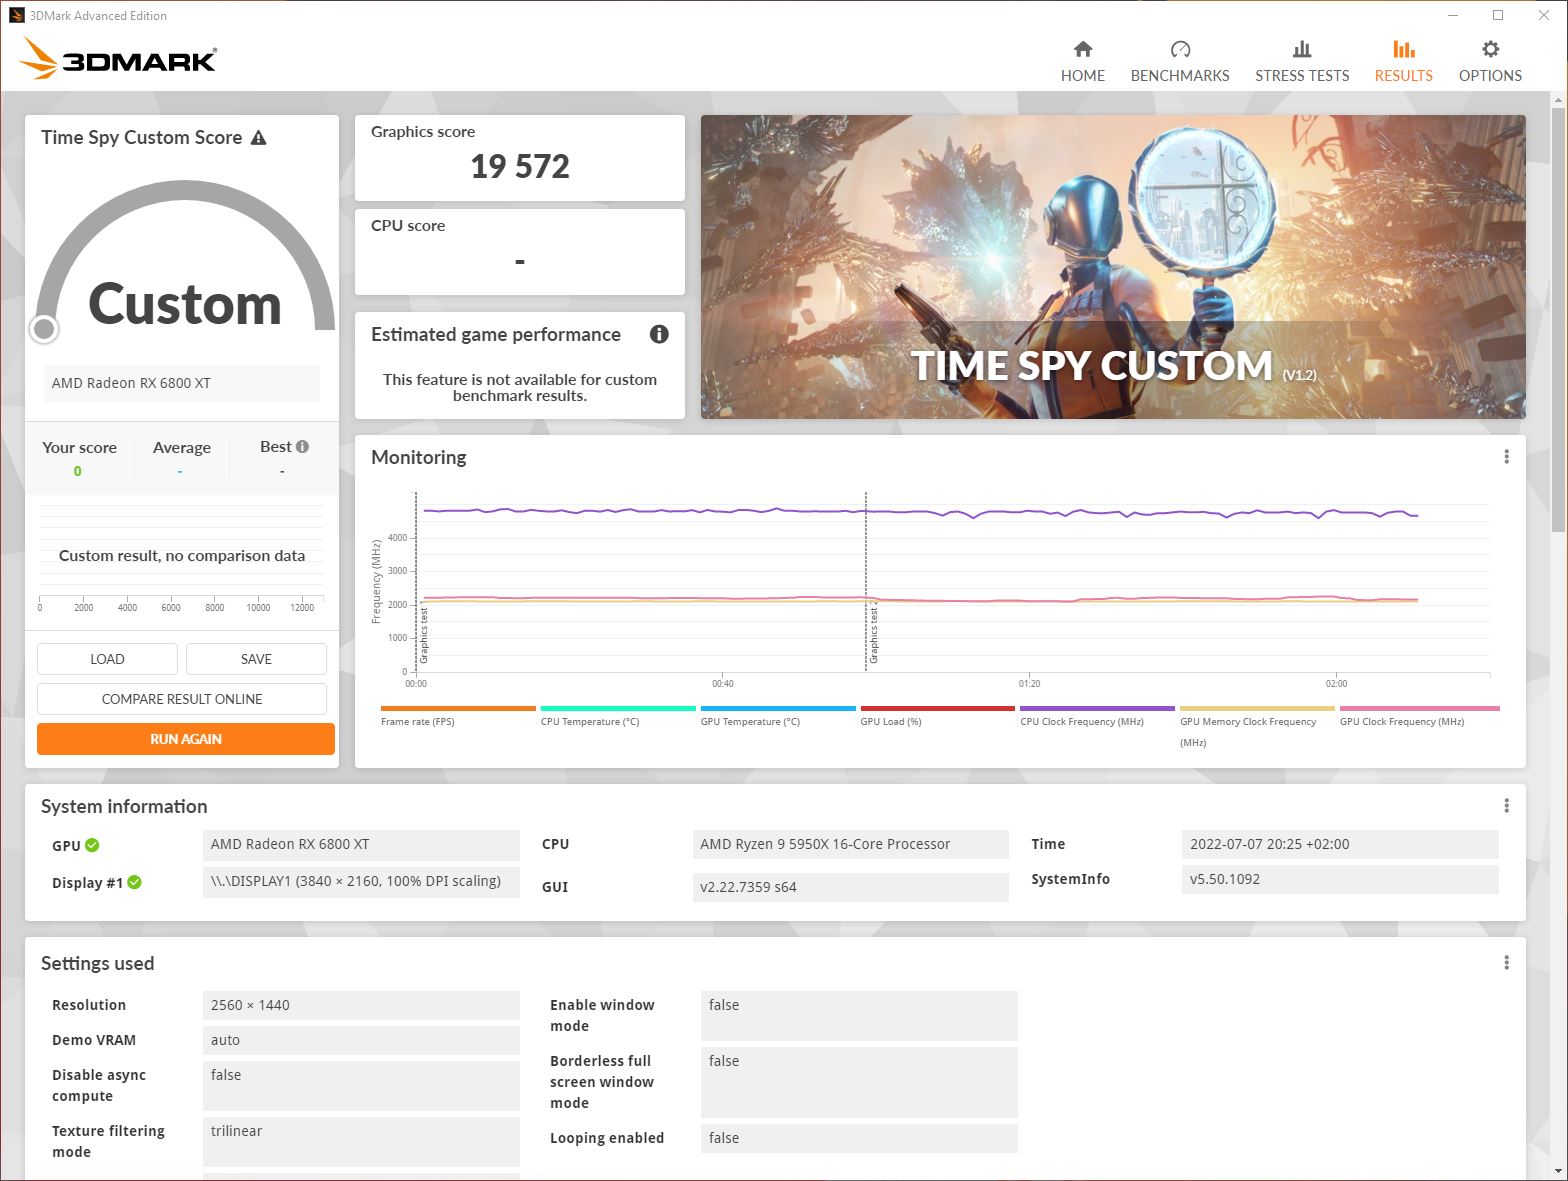The width and height of the screenshot is (1568, 1181).
Task: Click the Texture filtering mode value trilinear
Action: click(361, 1141)
